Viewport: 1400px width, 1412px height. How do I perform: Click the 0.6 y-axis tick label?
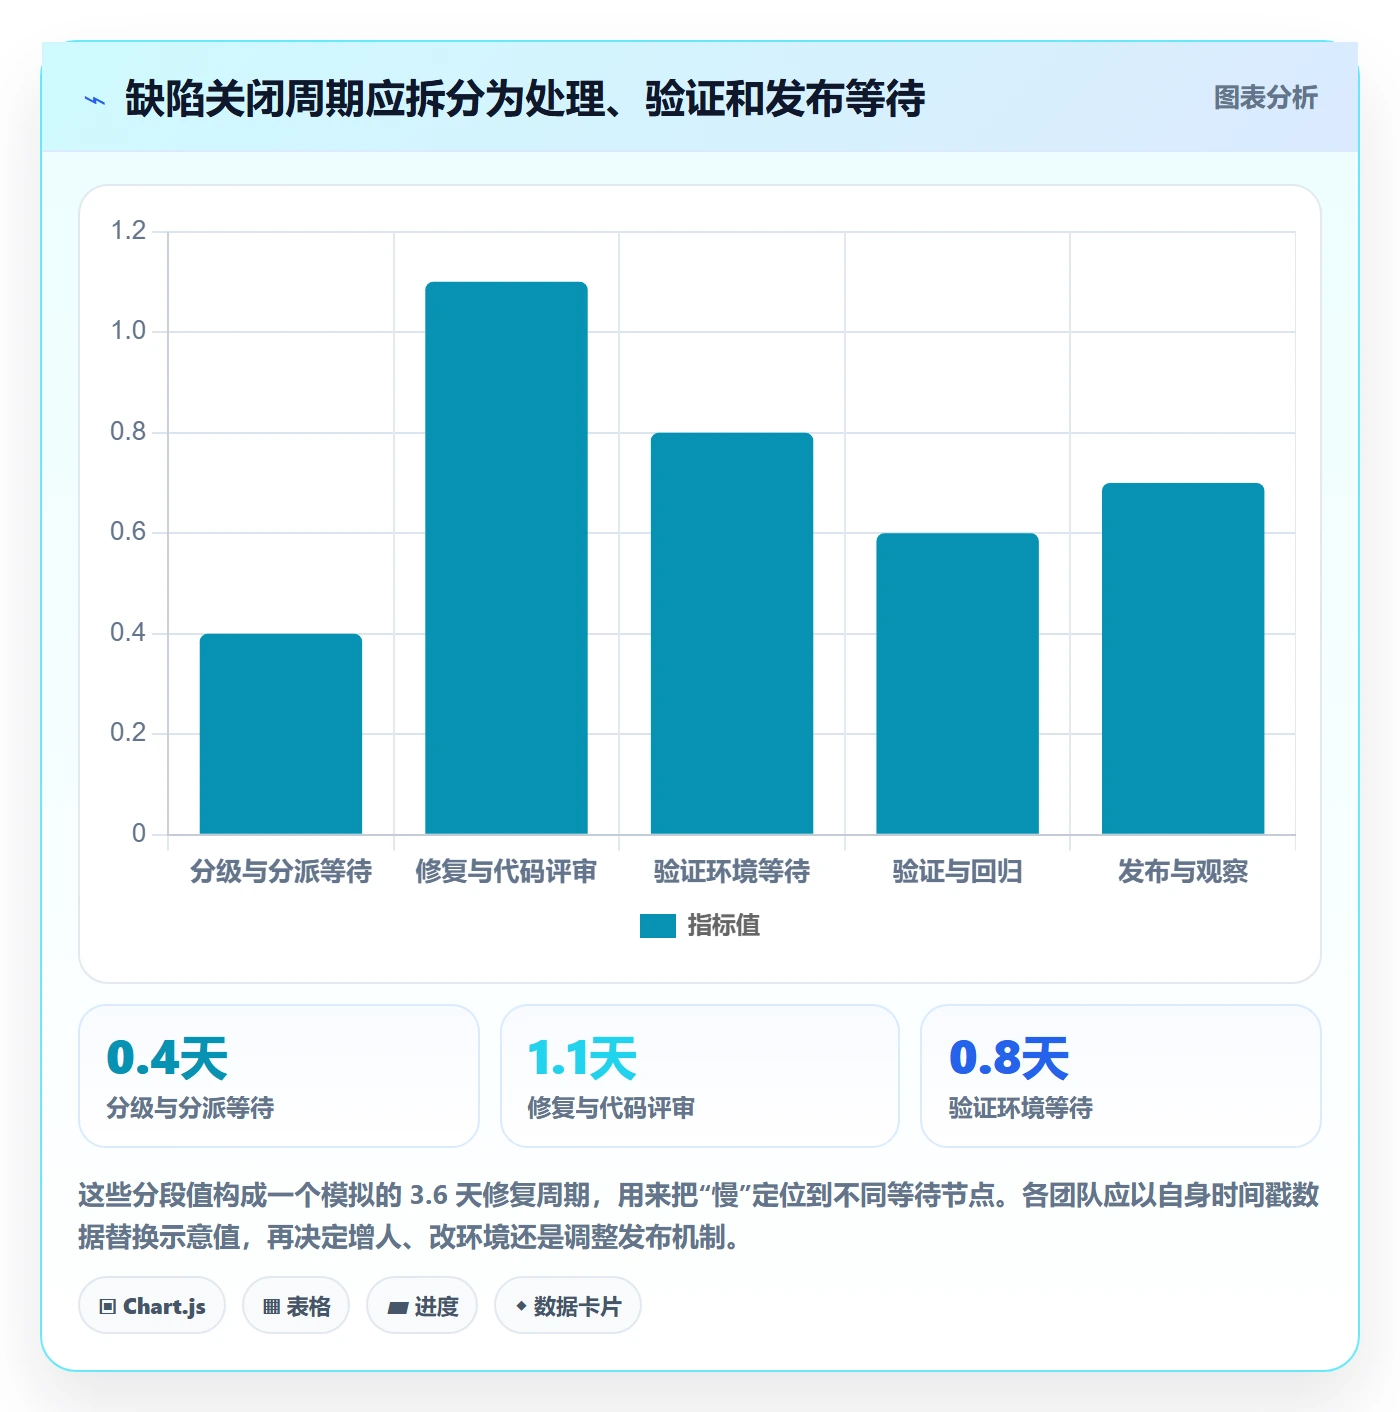pyautogui.click(x=128, y=532)
